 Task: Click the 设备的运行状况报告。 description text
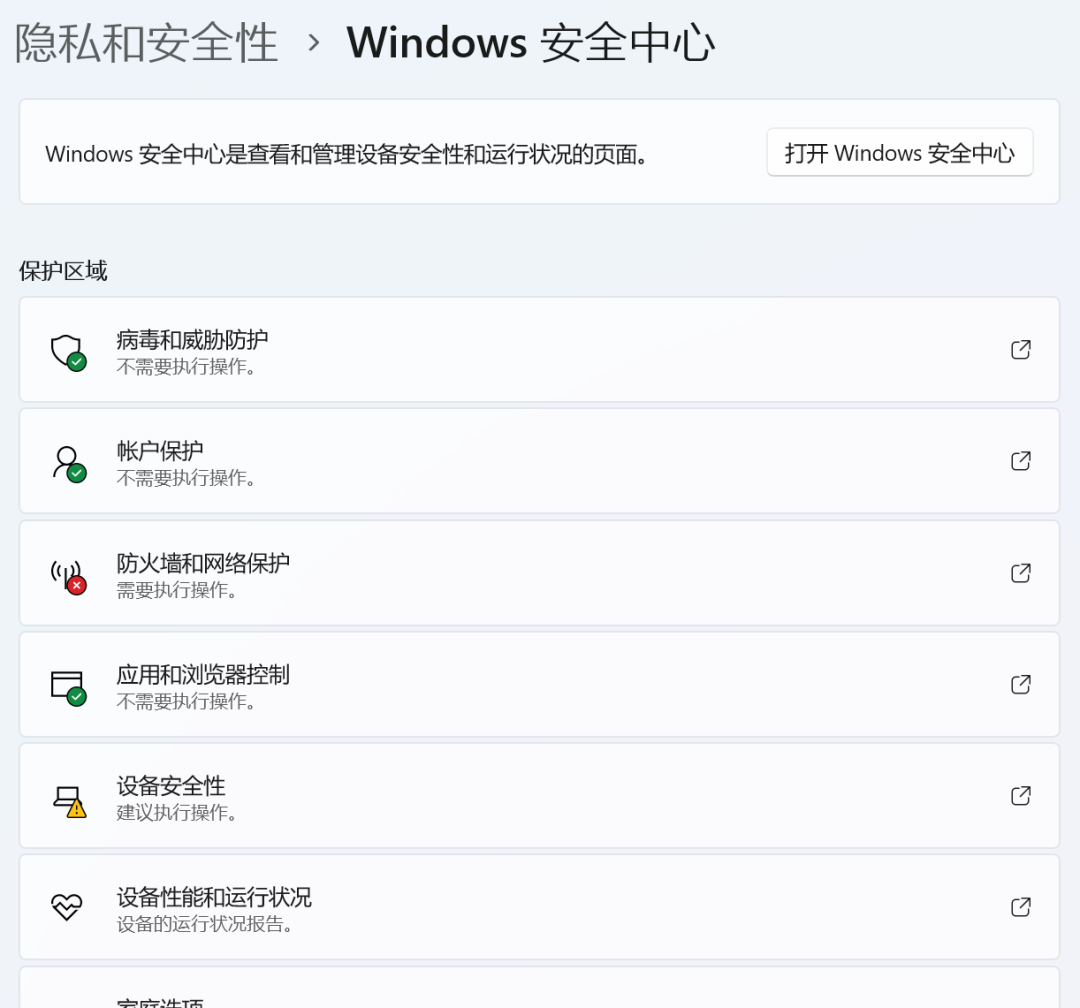[x=205, y=925]
